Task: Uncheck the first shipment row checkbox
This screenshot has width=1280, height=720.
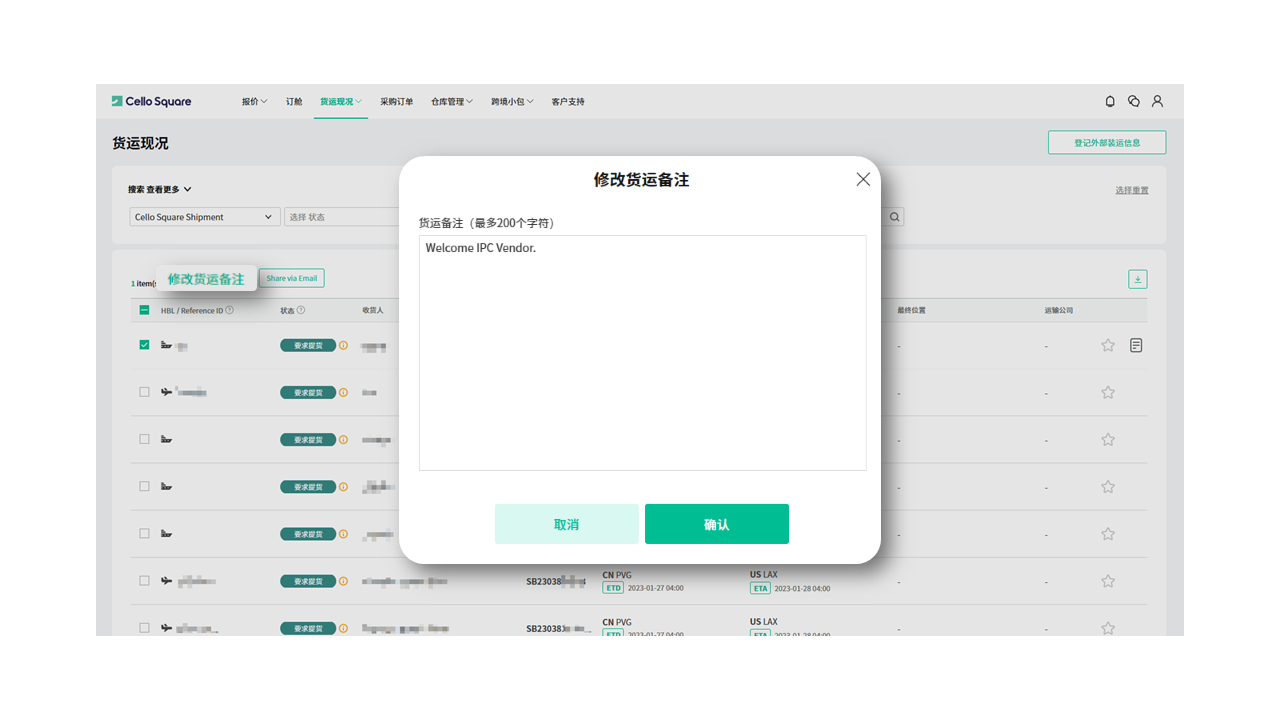Action: tap(144, 345)
